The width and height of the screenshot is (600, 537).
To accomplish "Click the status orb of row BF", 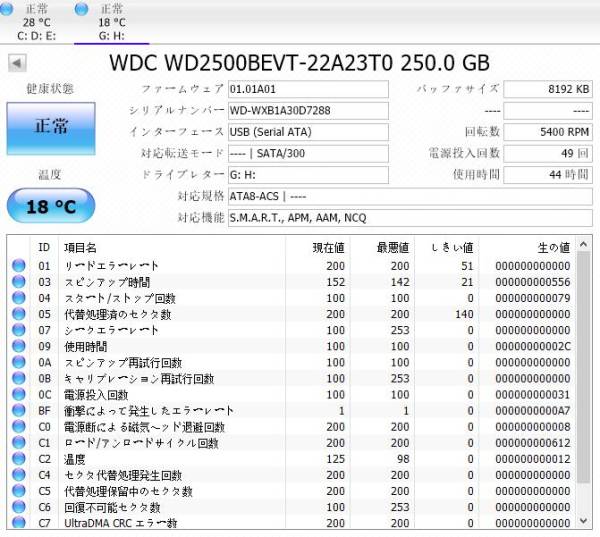I will coord(18,410).
